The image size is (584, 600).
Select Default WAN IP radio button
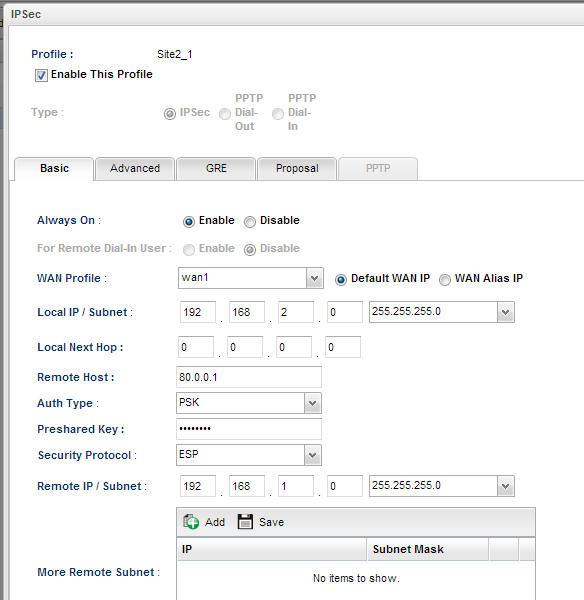[341, 280]
